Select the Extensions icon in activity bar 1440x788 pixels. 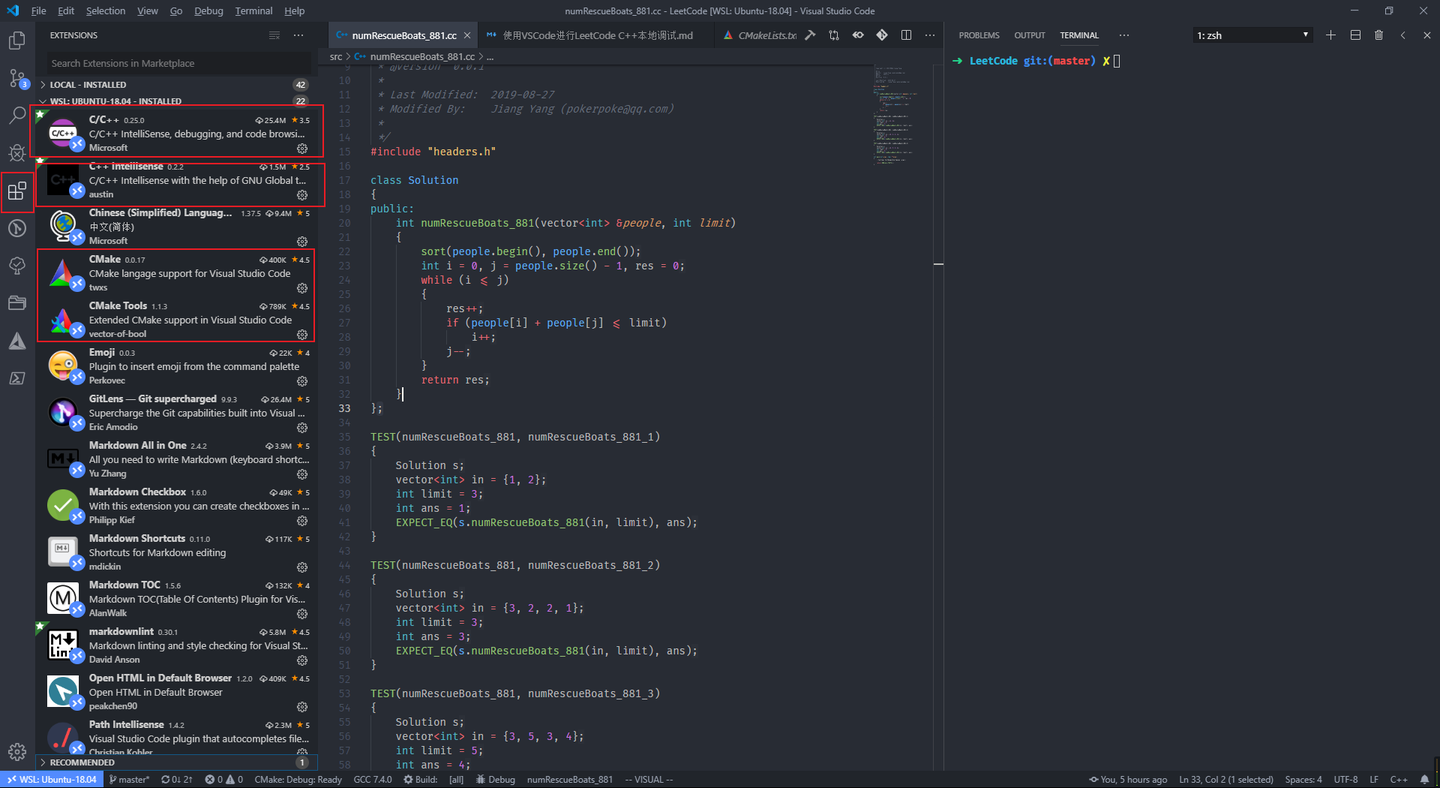(x=15, y=191)
